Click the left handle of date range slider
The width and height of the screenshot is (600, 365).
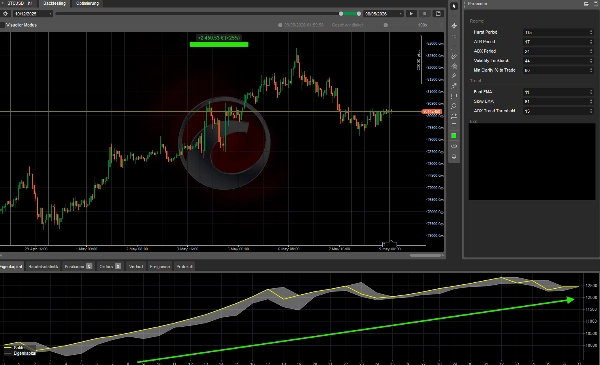pyautogui.click(x=341, y=13)
